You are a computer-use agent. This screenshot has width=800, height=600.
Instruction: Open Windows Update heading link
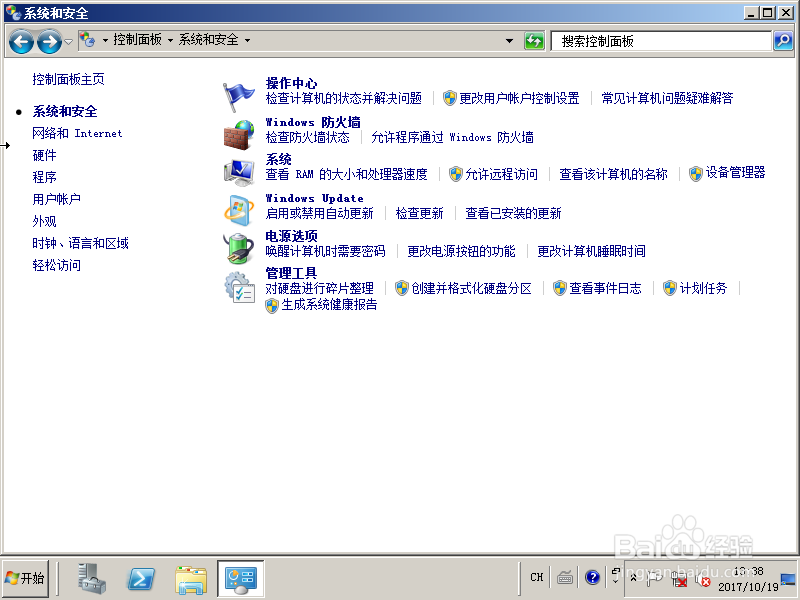point(314,198)
